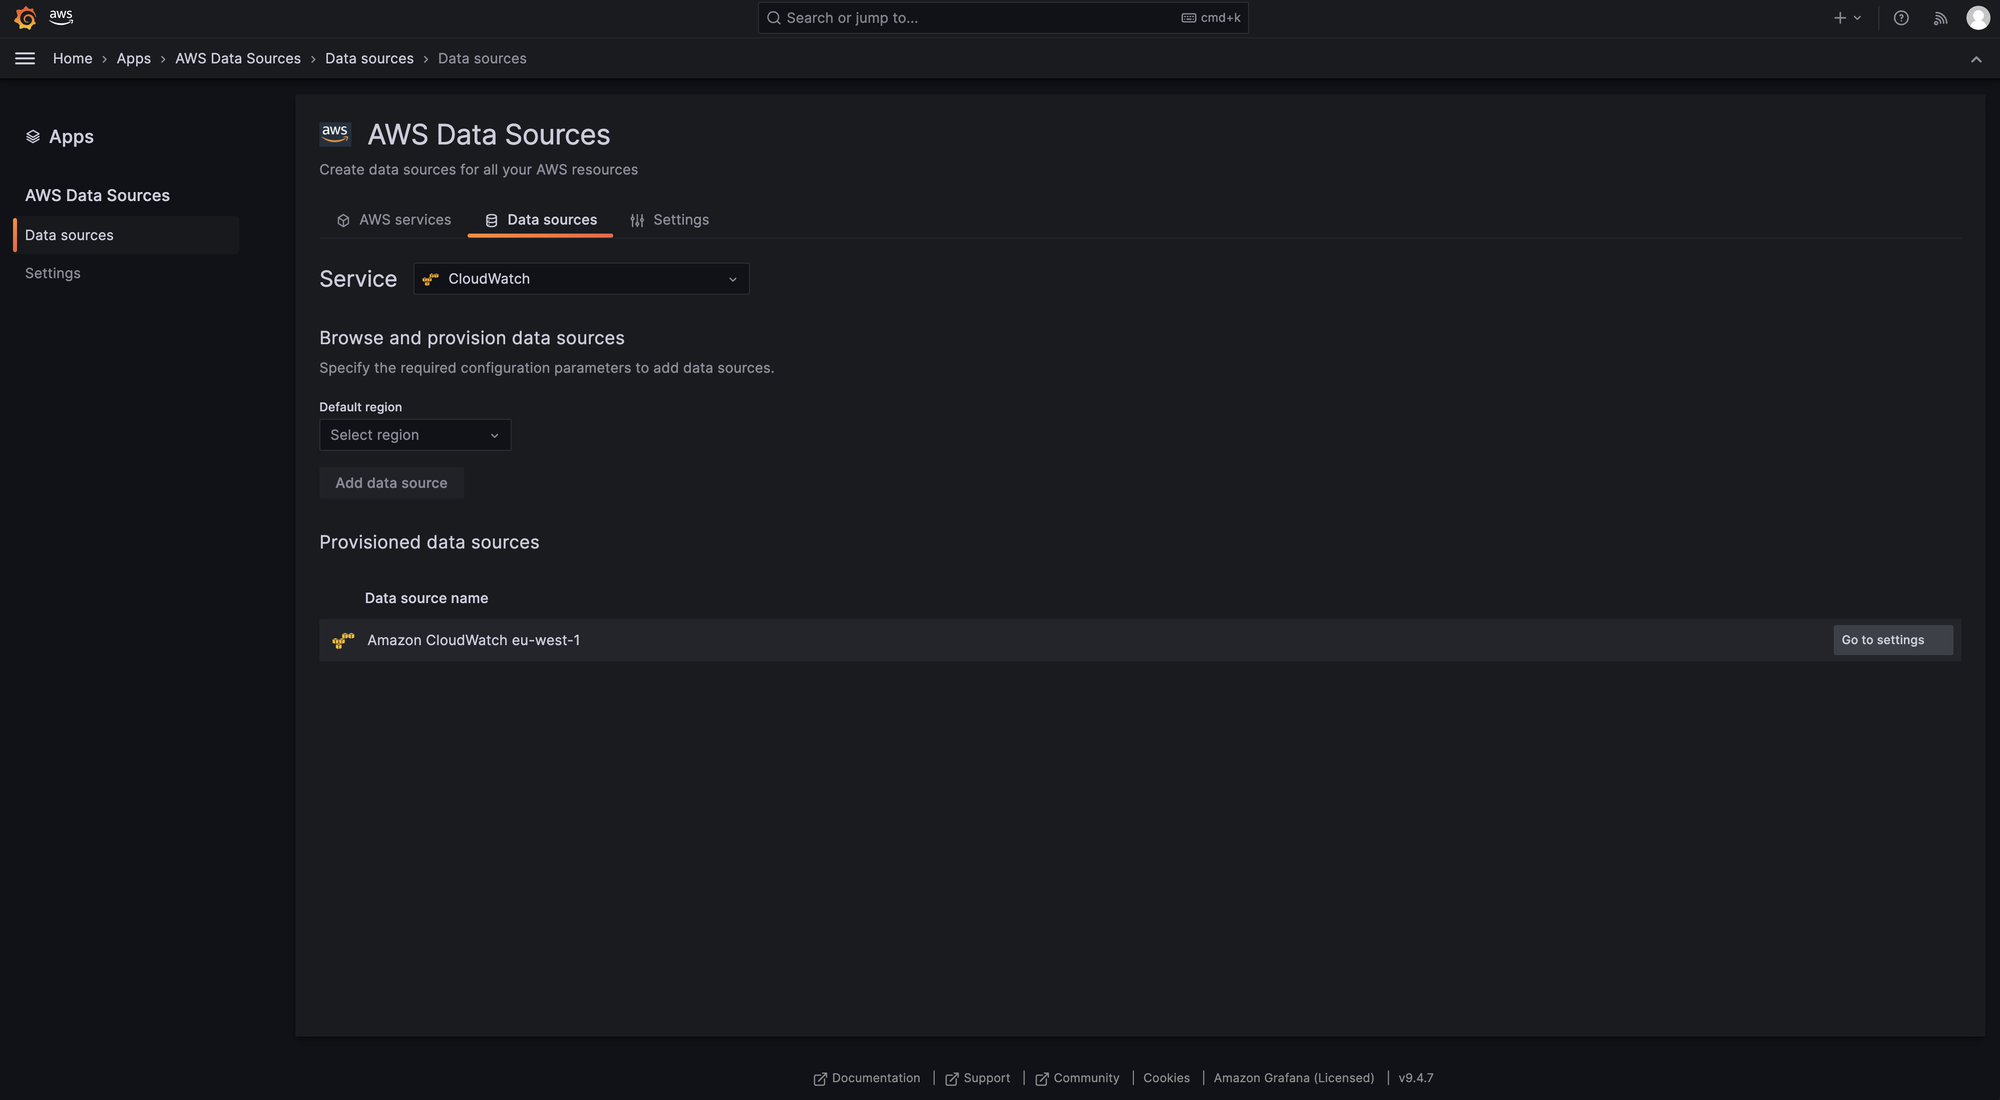Click the Add data source button
The image size is (2000, 1100).
tap(391, 483)
